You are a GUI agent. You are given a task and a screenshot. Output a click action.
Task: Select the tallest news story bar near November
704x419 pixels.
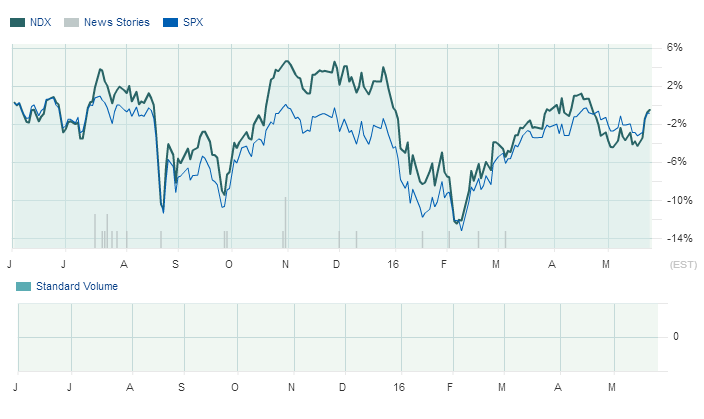(285, 221)
